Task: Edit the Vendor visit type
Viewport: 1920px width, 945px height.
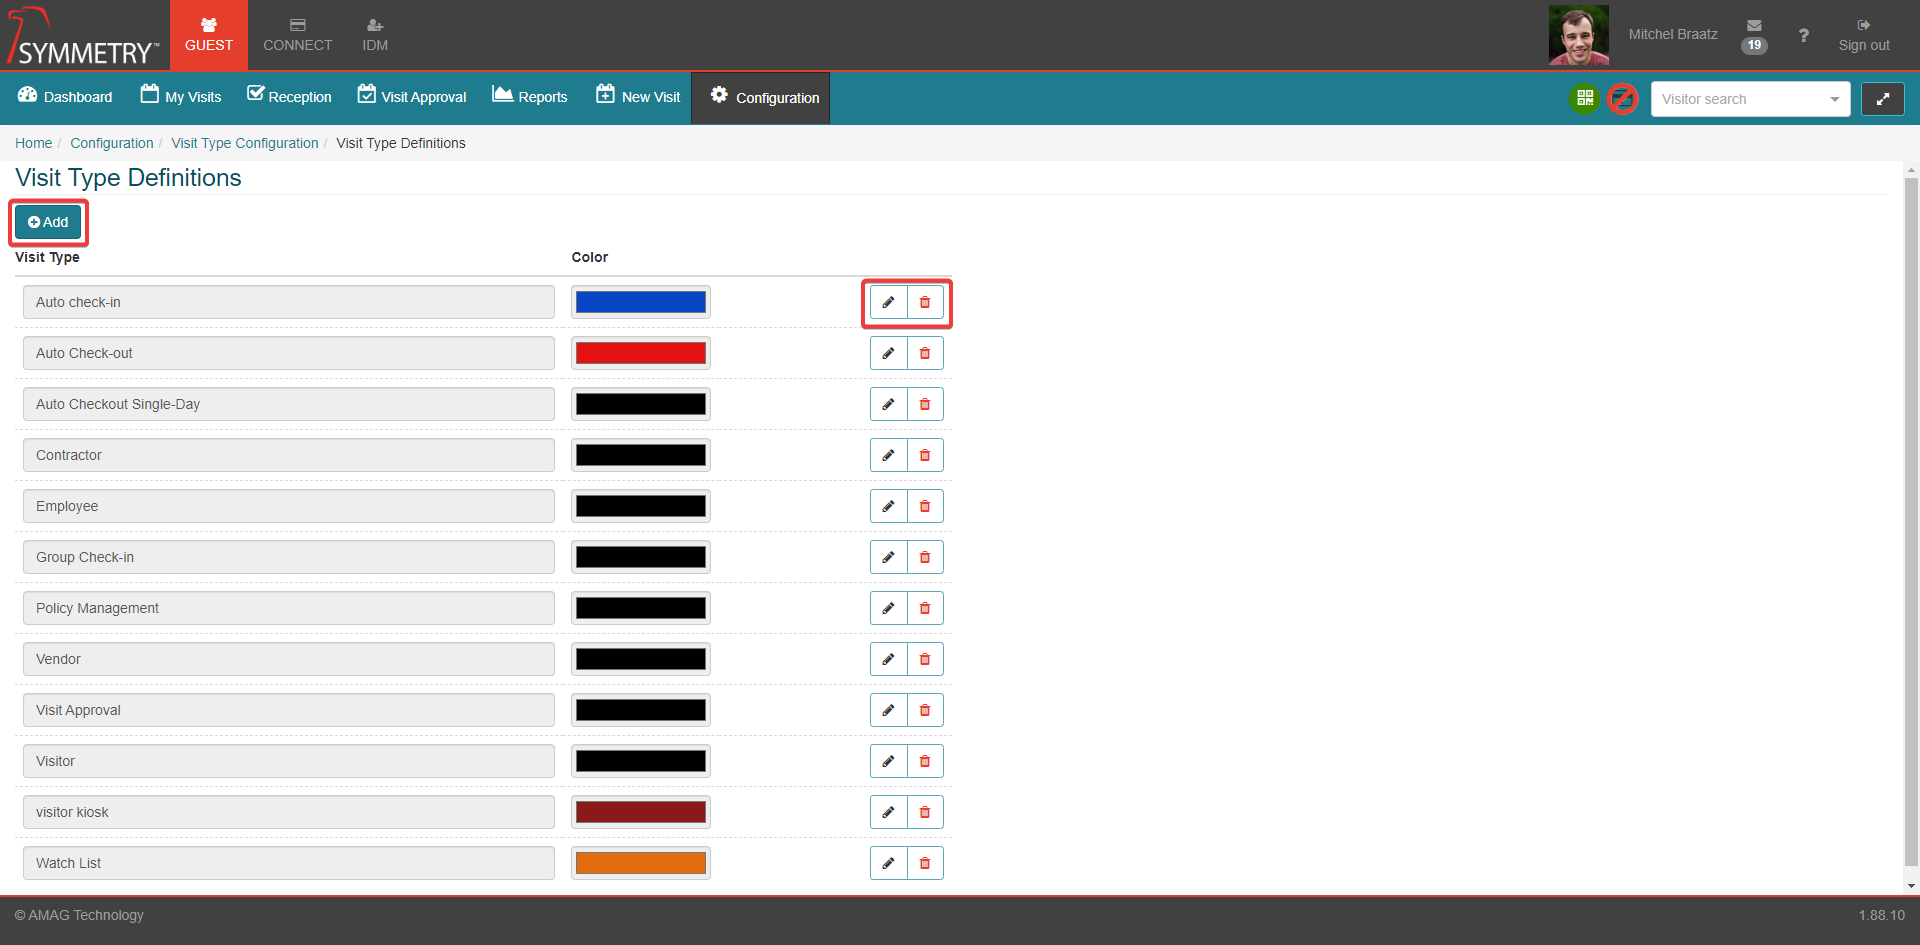Action: (x=888, y=659)
